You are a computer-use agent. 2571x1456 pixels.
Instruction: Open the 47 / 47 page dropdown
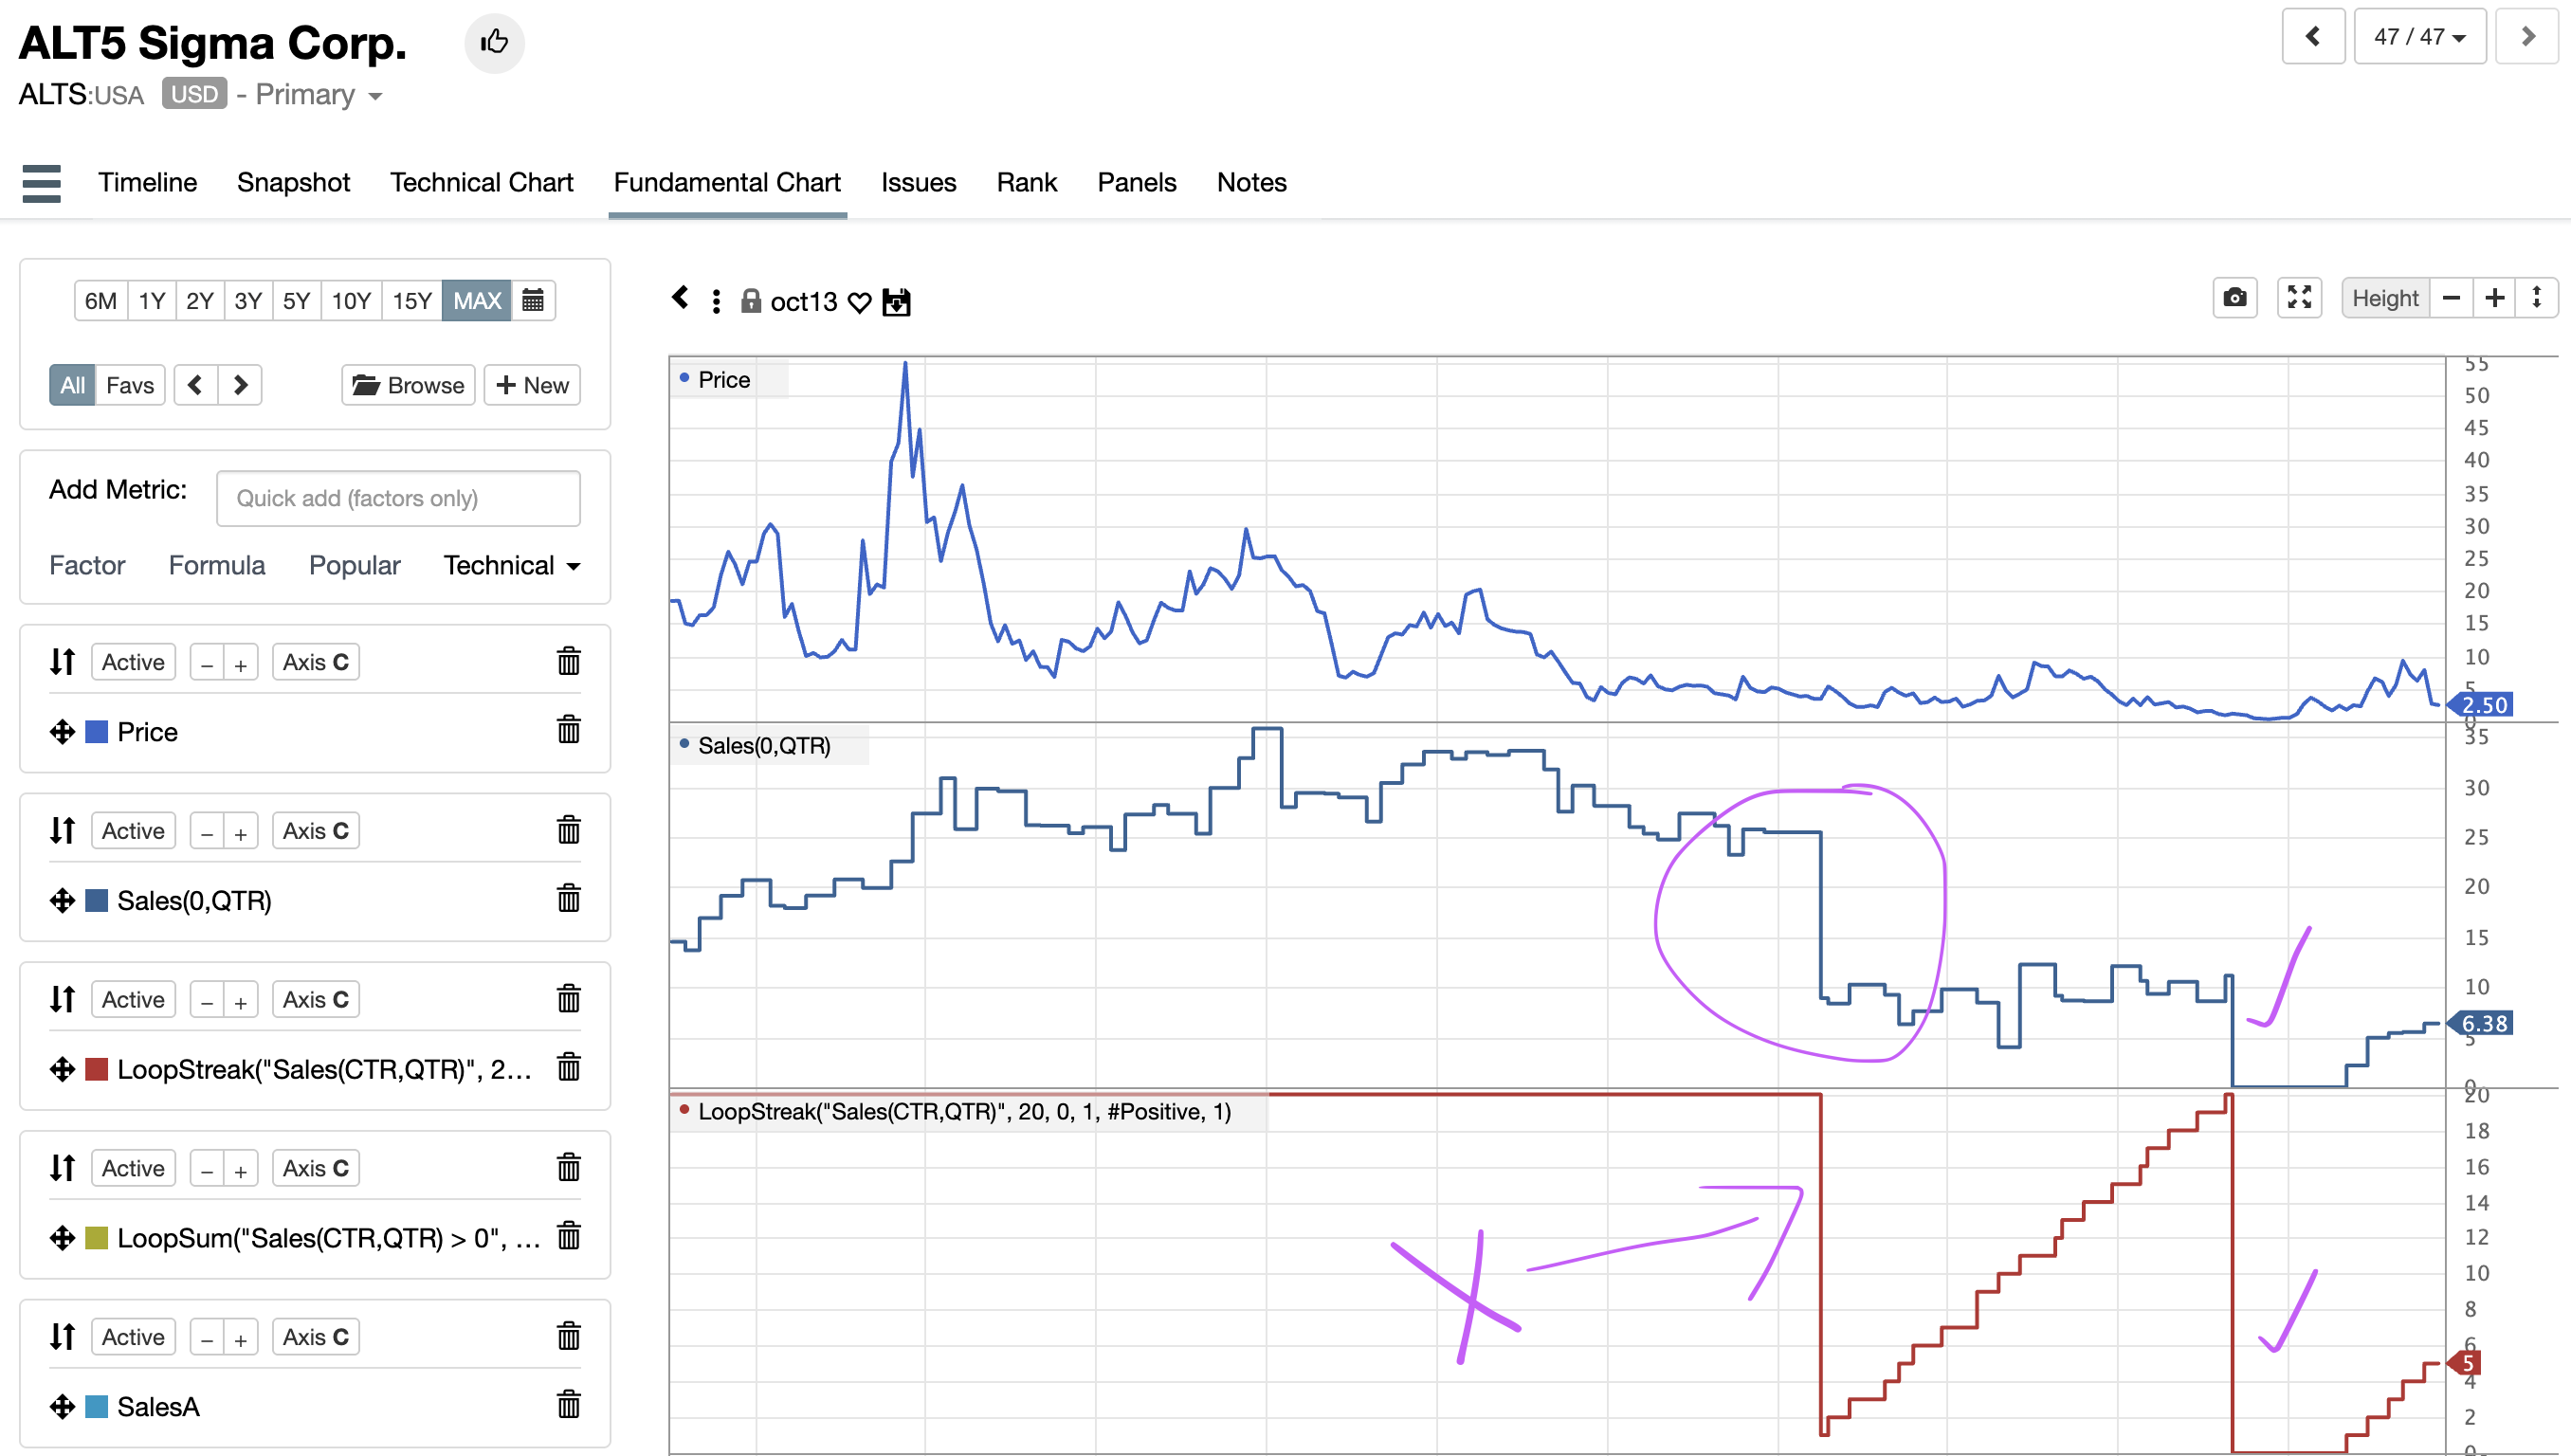(2419, 37)
